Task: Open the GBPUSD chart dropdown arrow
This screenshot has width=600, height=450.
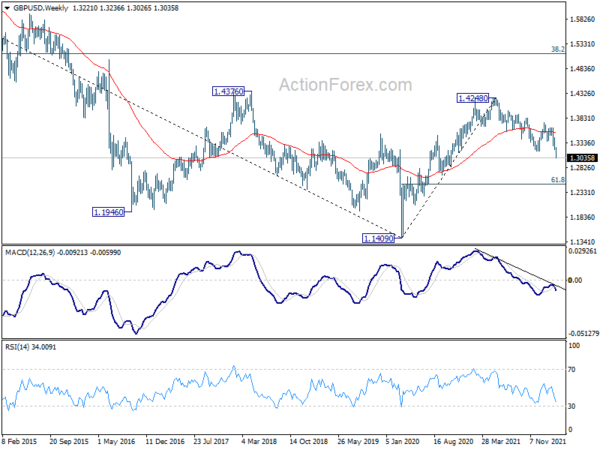Action: click(7, 8)
